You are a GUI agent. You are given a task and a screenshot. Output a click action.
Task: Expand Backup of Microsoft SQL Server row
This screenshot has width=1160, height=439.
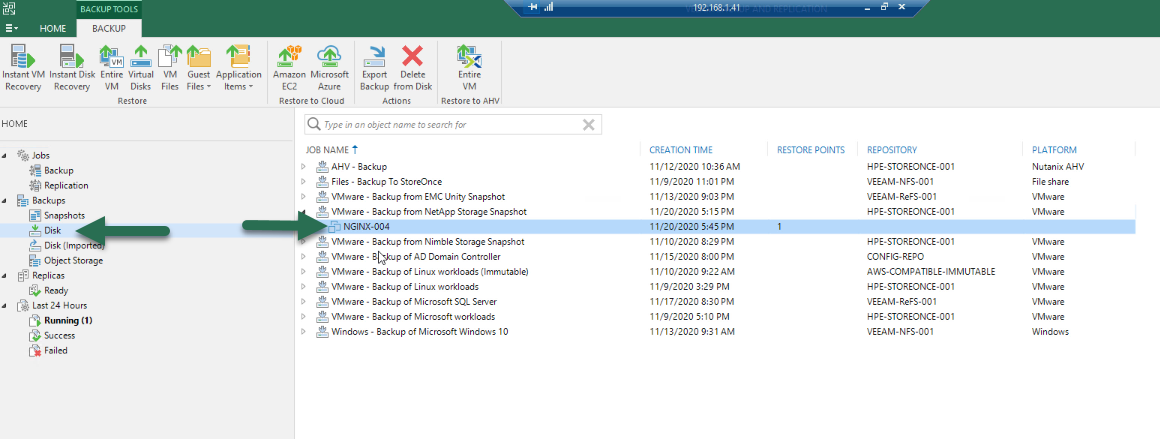(303, 301)
